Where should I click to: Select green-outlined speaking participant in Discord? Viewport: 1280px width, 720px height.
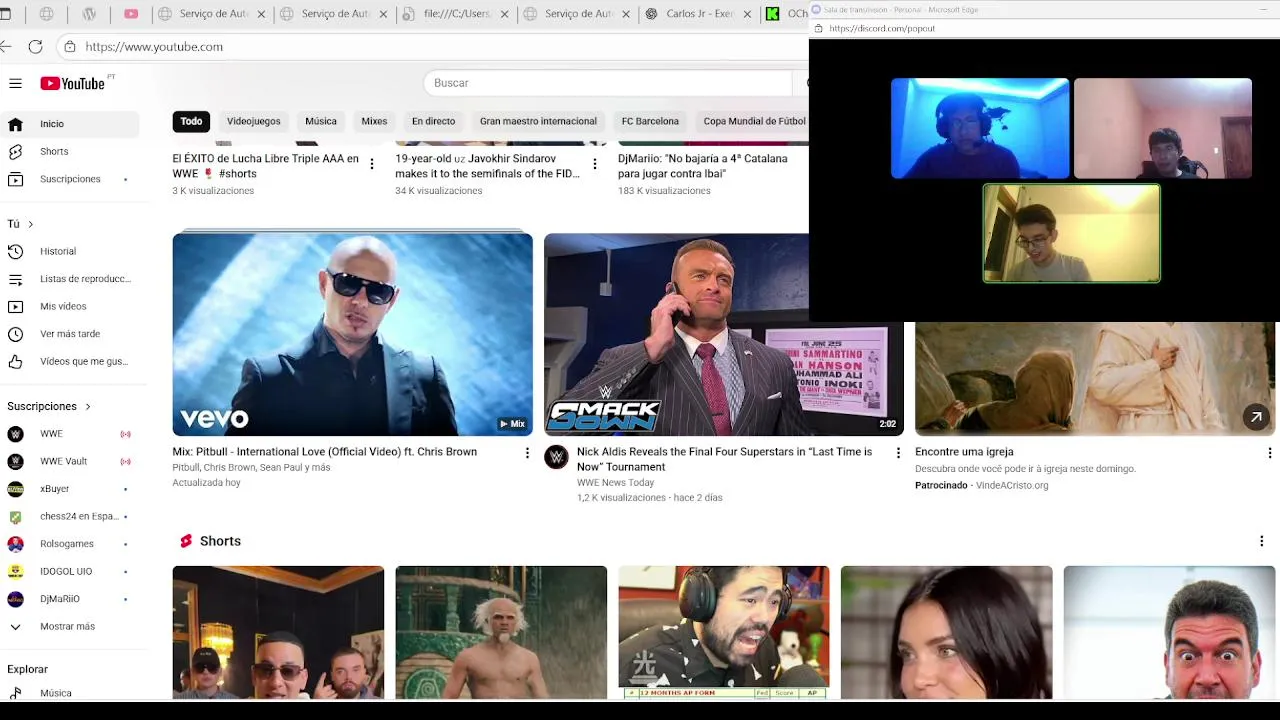pos(1071,233)
